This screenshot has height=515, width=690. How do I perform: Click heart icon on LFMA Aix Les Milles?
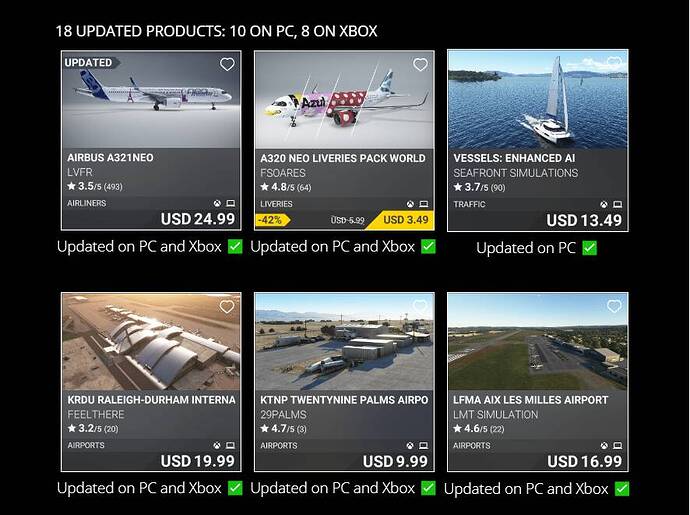[614, 305]
